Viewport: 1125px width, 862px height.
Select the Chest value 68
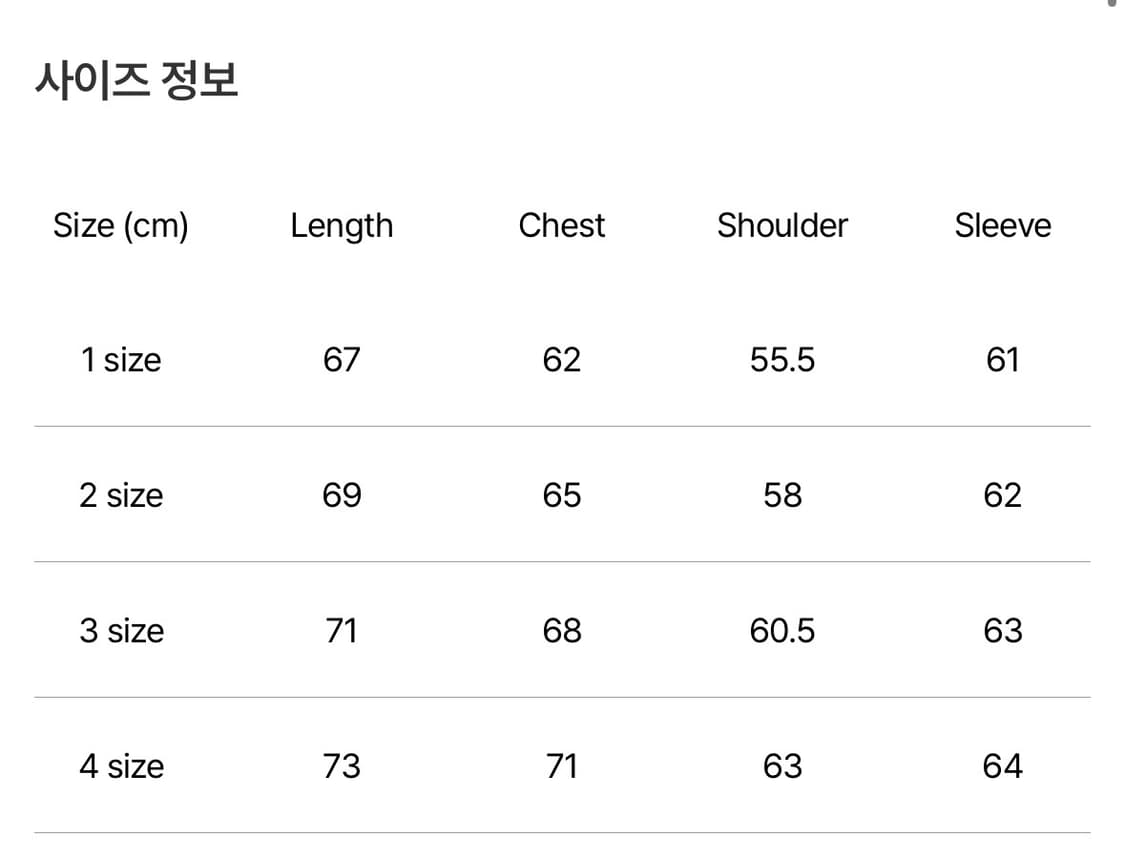[x=561, y=631]
